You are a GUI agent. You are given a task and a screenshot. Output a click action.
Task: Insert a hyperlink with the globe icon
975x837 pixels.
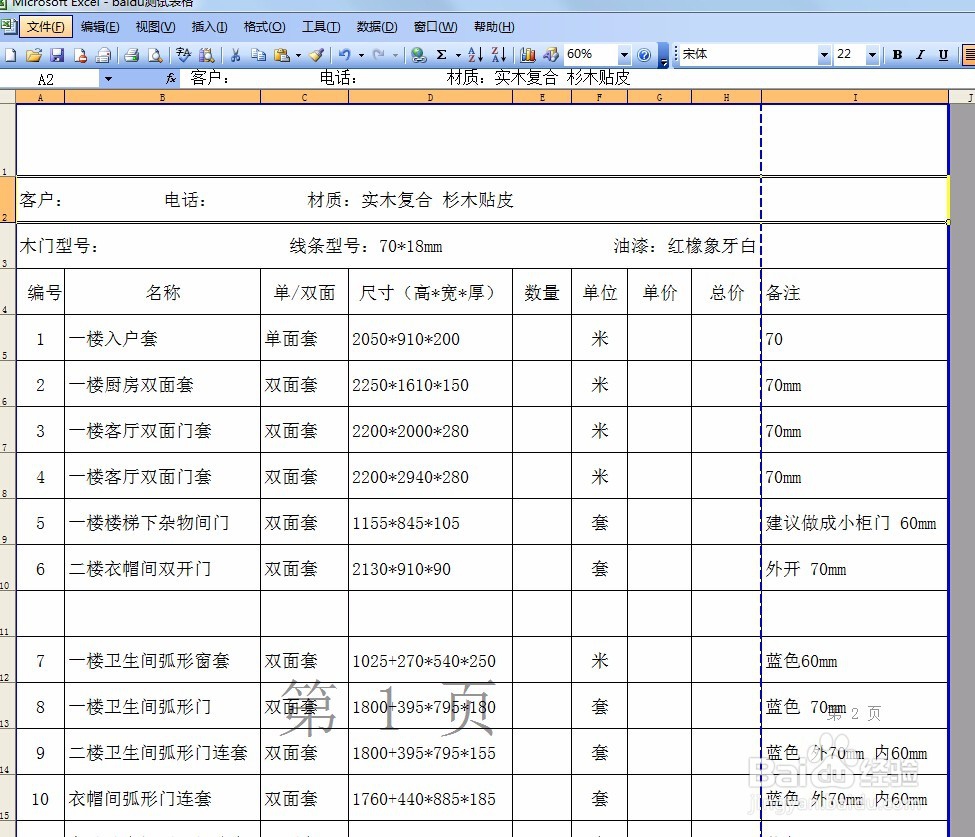point(418,55)
